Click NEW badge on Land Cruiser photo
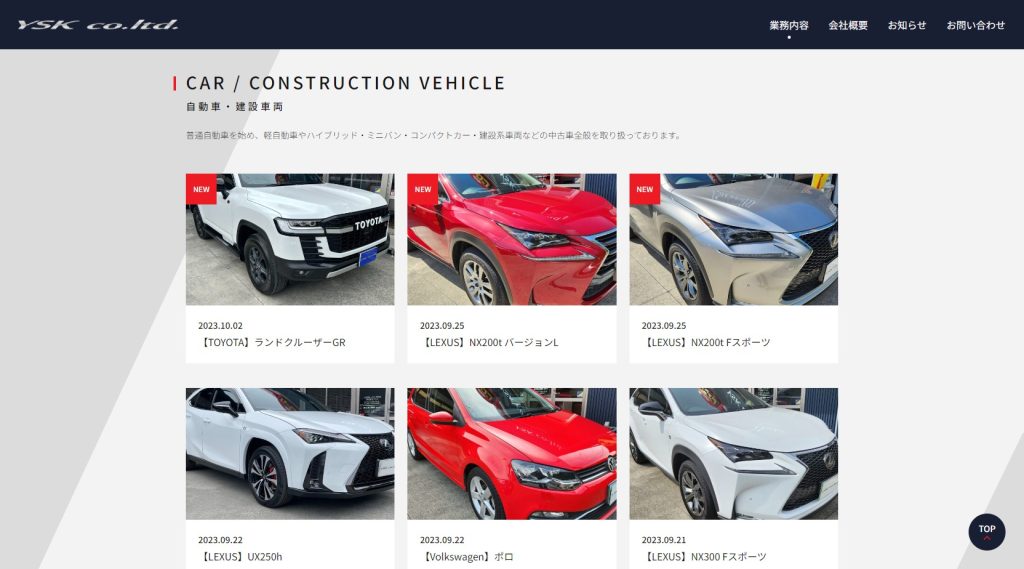The width and height of the screenshot is (1024, 569). click(201, 189)
